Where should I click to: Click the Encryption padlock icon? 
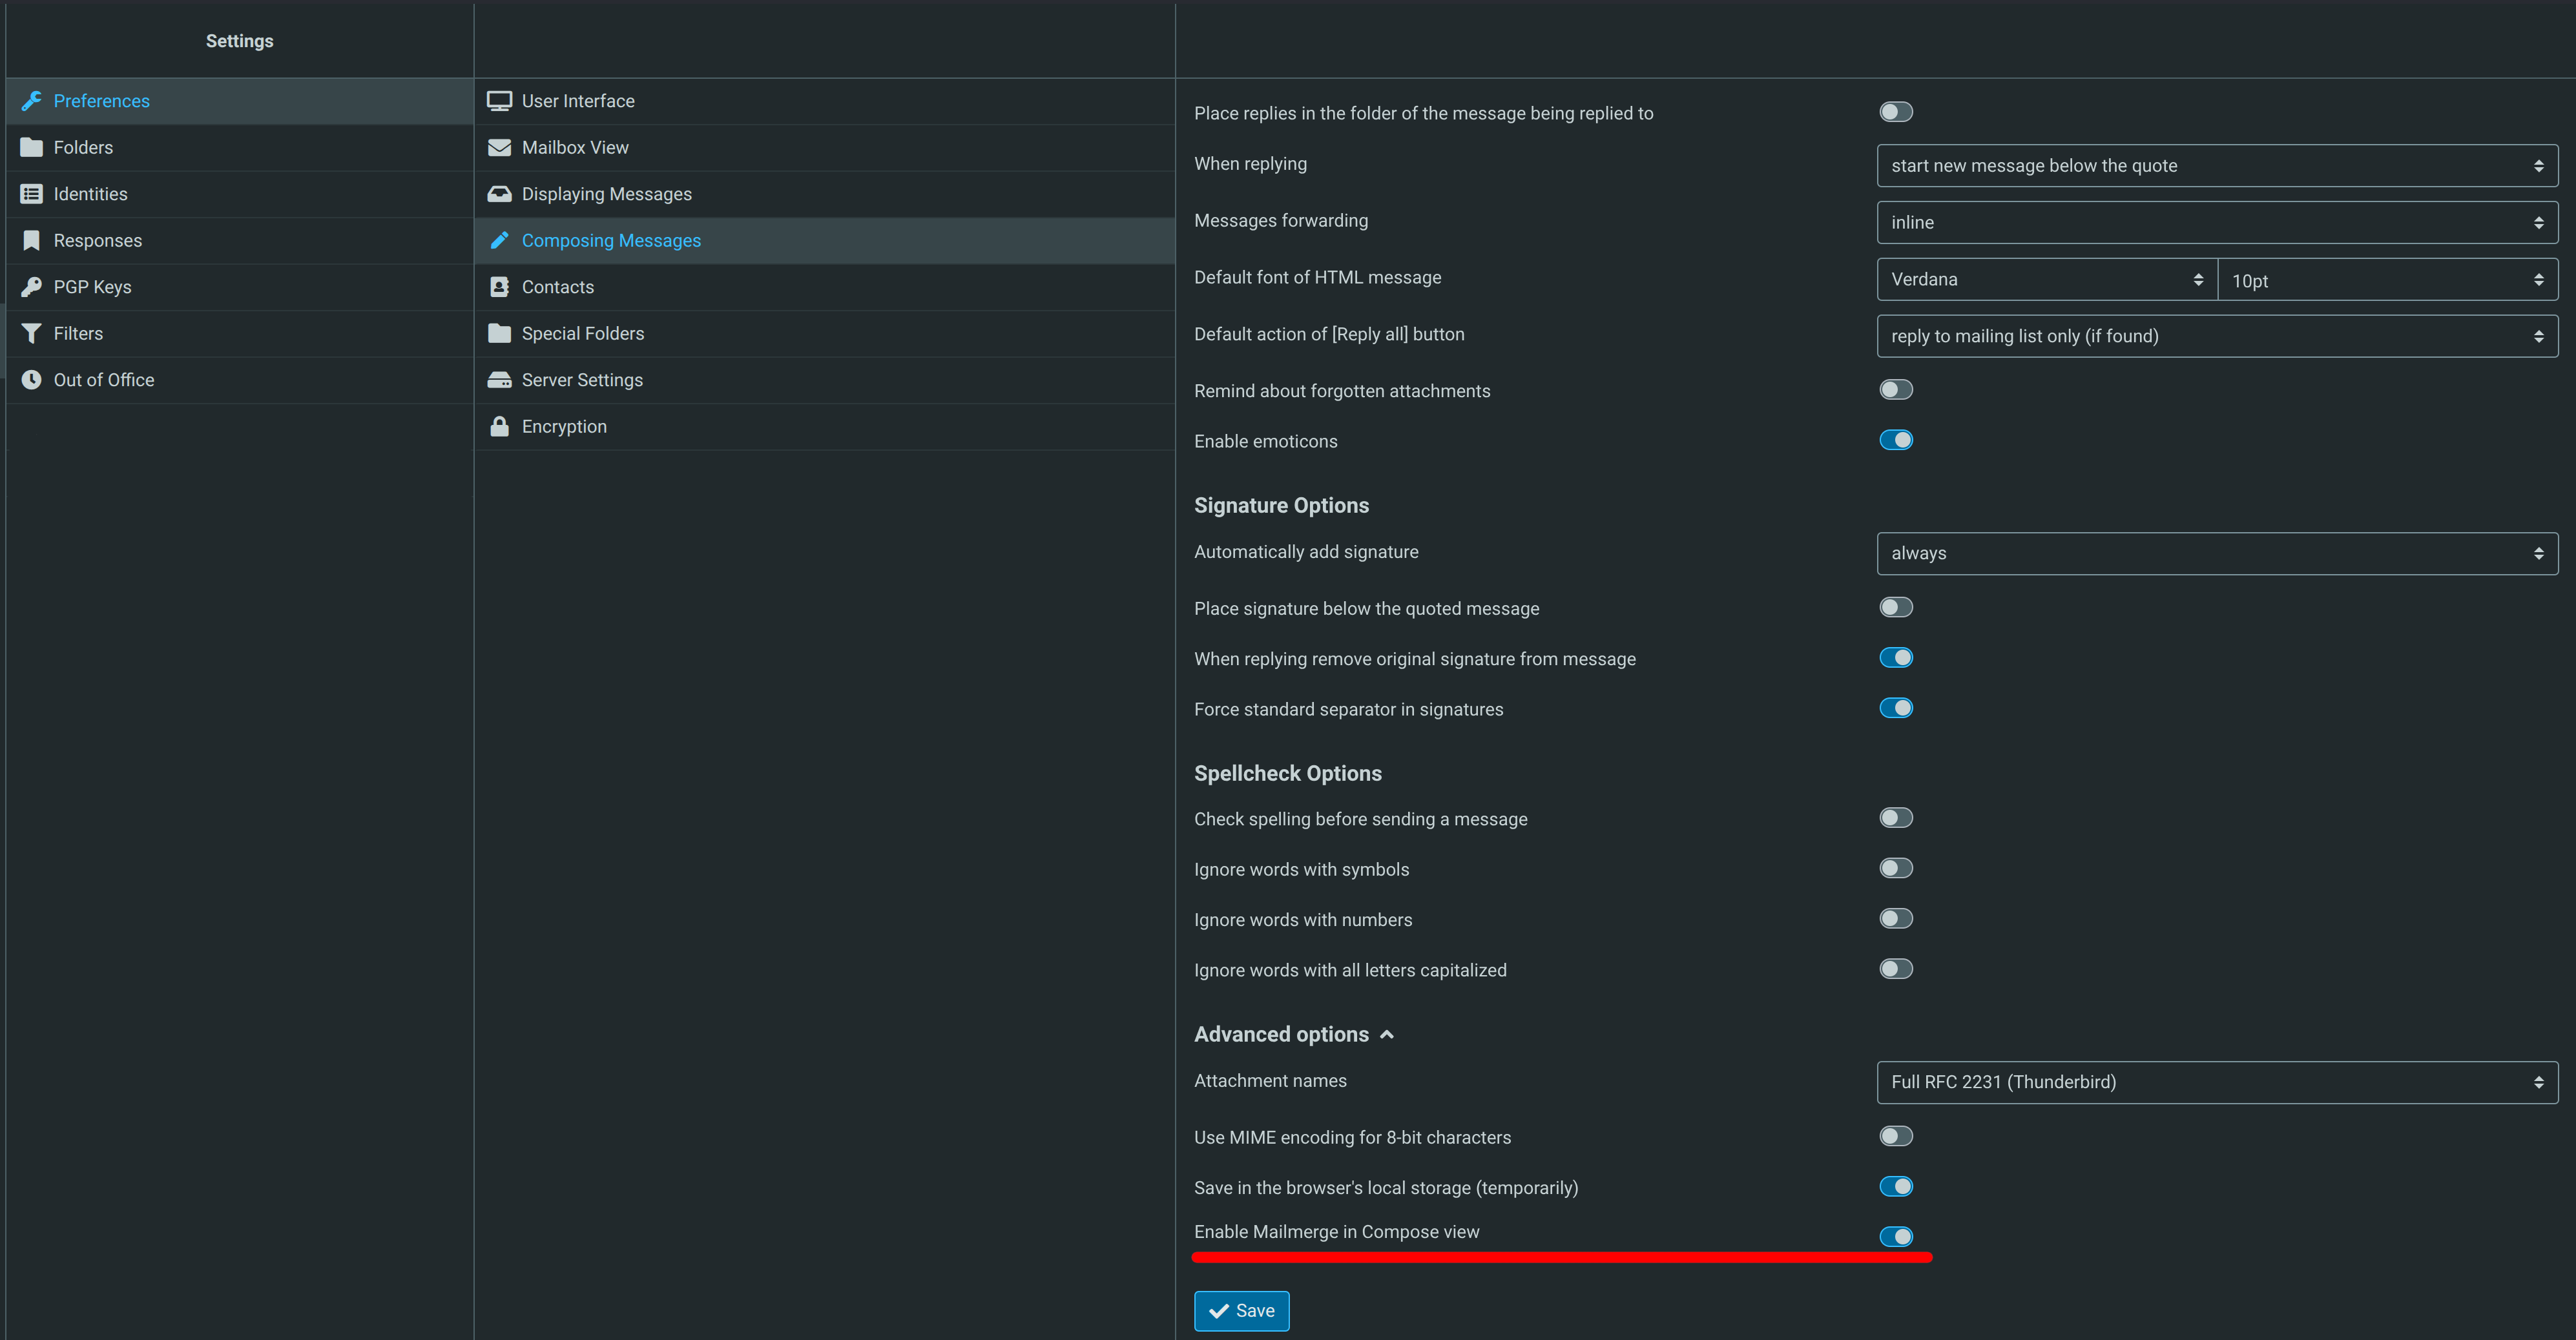pyautogui.click(x=499, y=427)
